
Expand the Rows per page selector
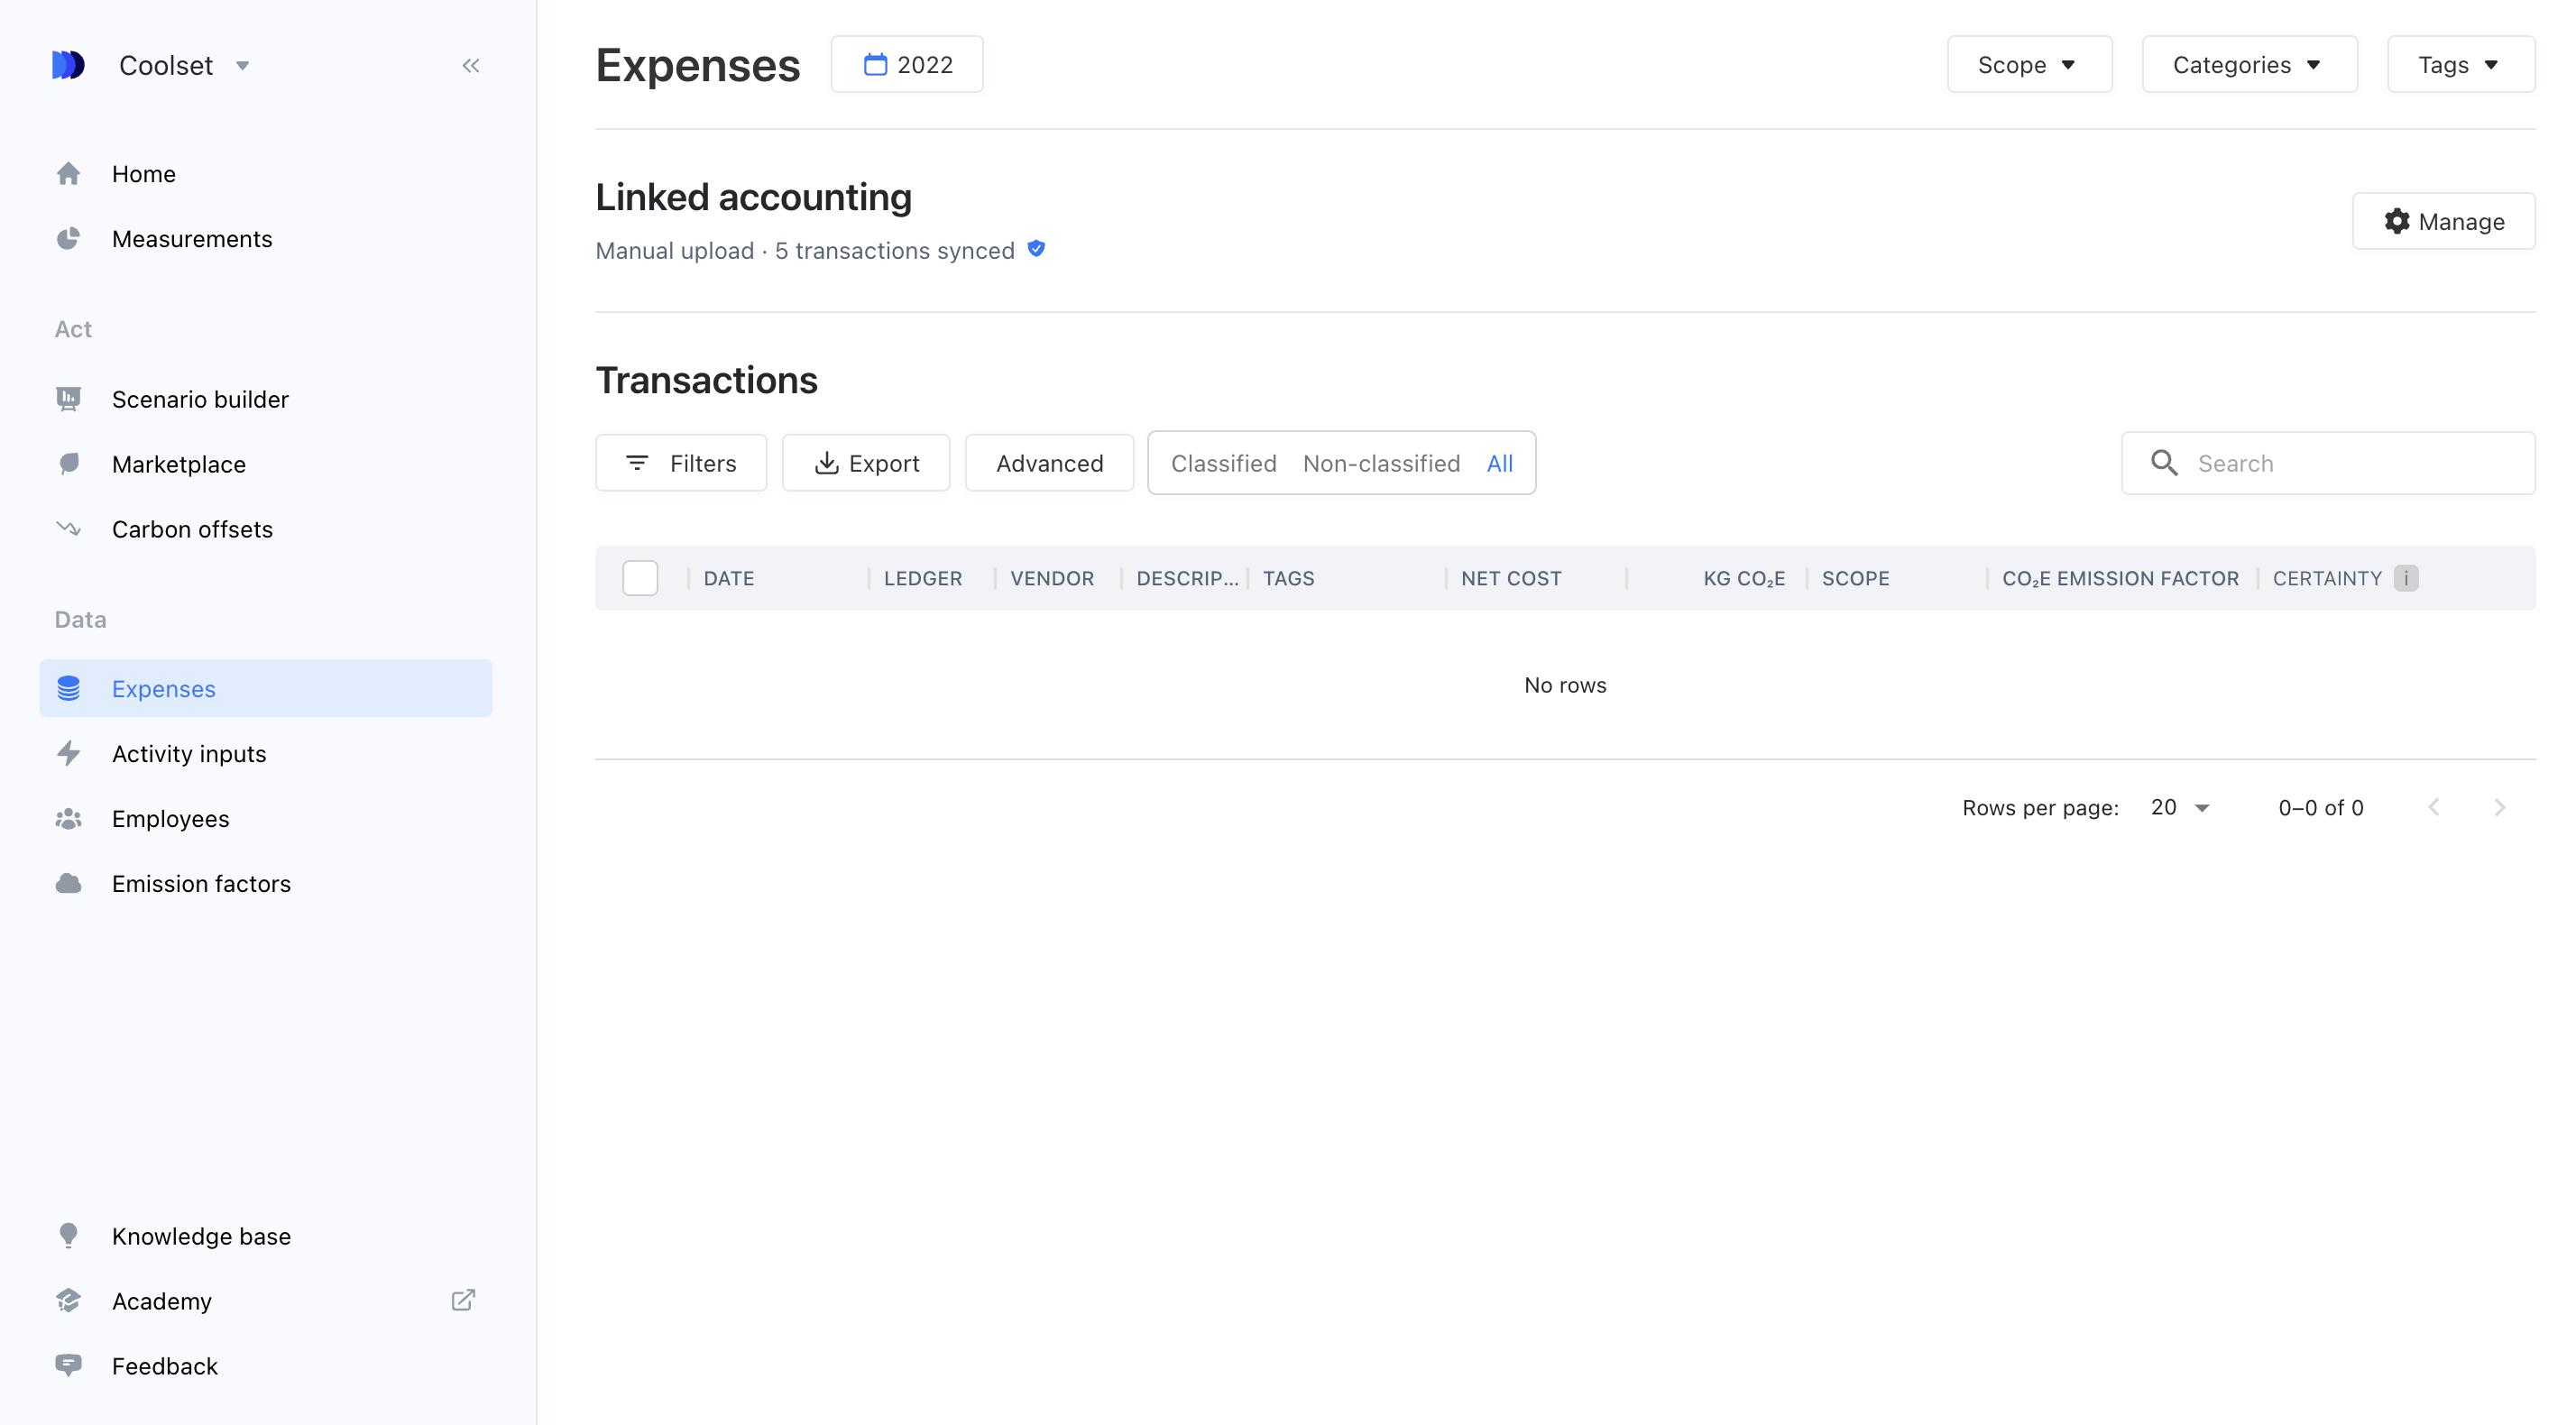pos(2180,807)
